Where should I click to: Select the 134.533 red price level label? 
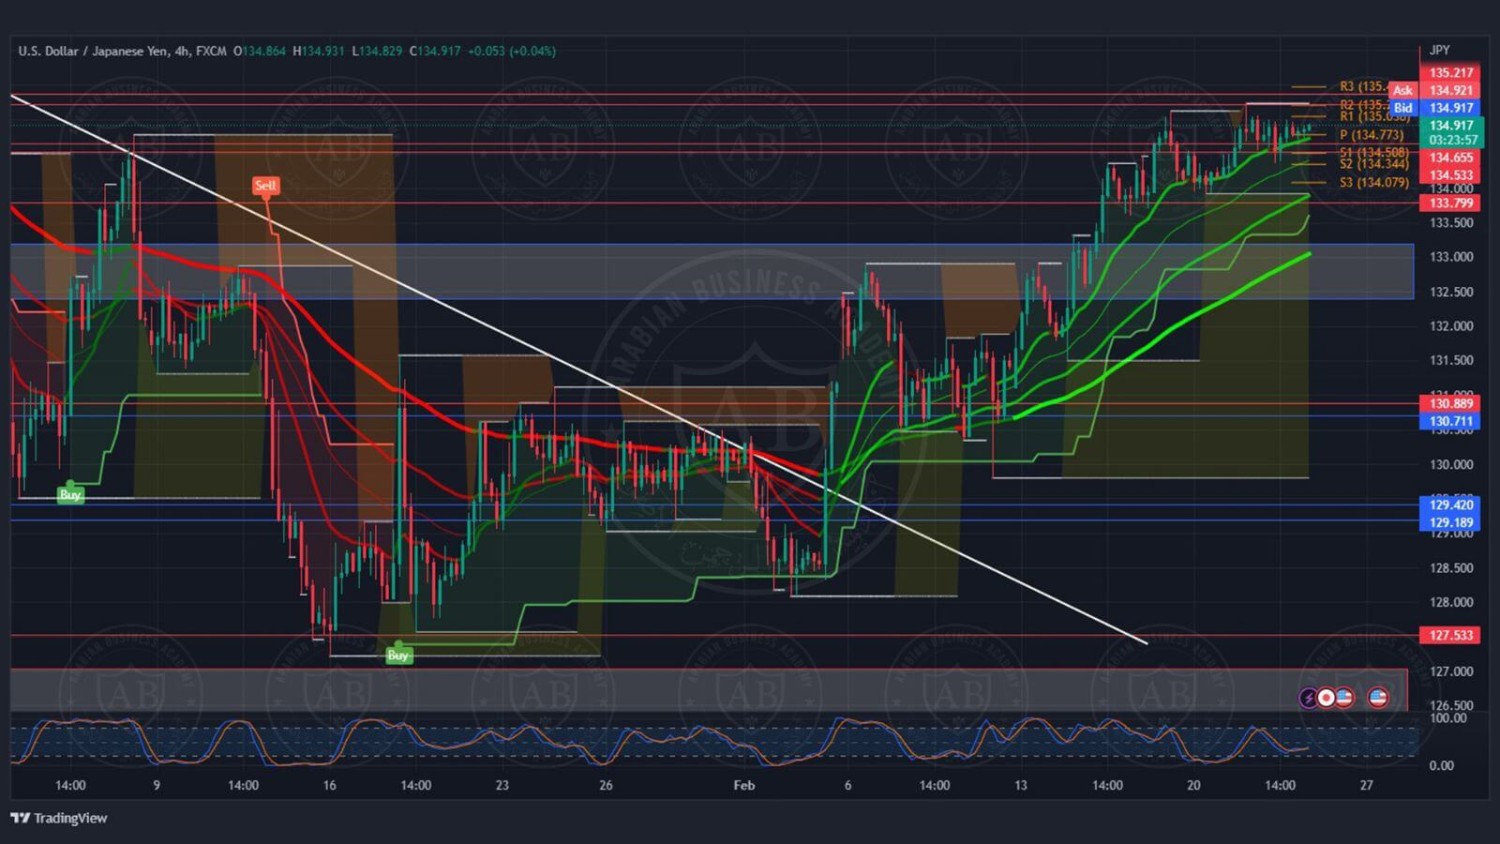[1451, 176]
